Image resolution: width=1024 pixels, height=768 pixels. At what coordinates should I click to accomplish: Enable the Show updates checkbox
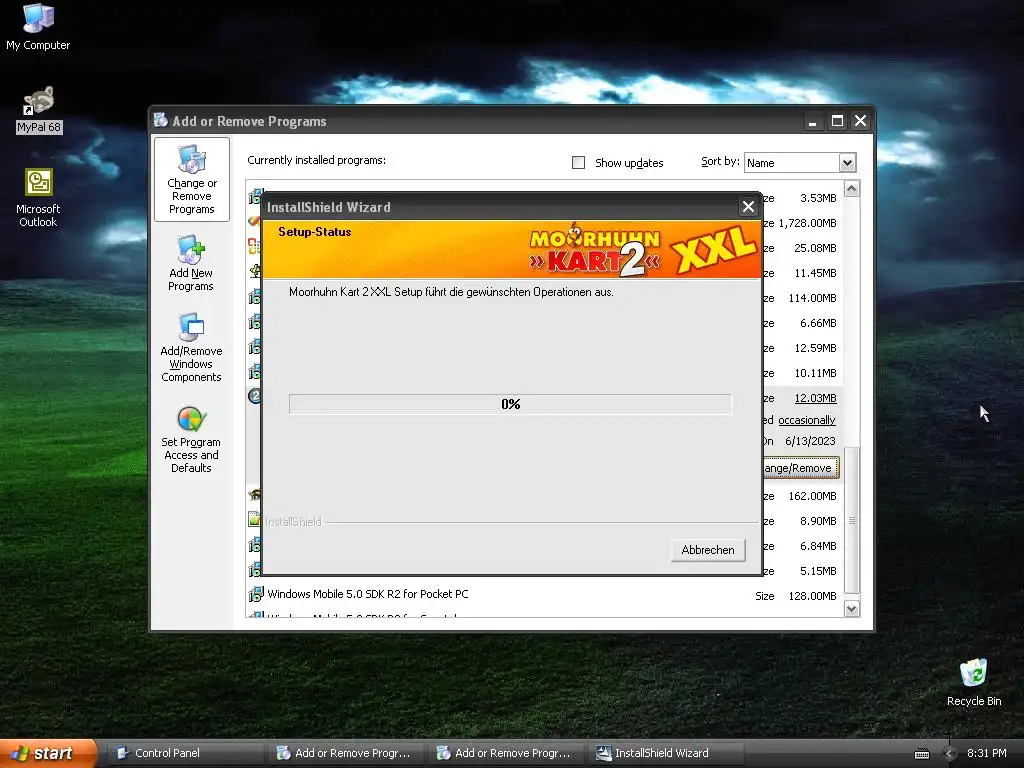pos(578,163)
